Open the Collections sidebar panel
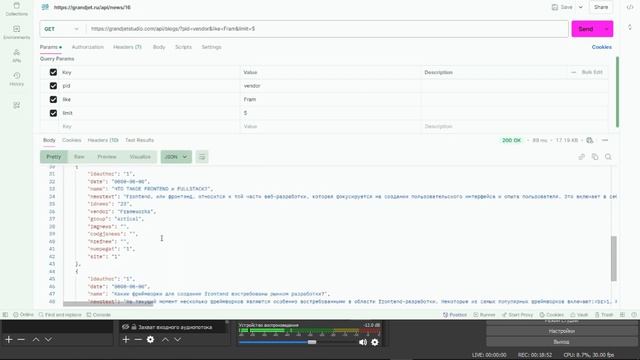640x360 pixels. (x=16, y=9)
